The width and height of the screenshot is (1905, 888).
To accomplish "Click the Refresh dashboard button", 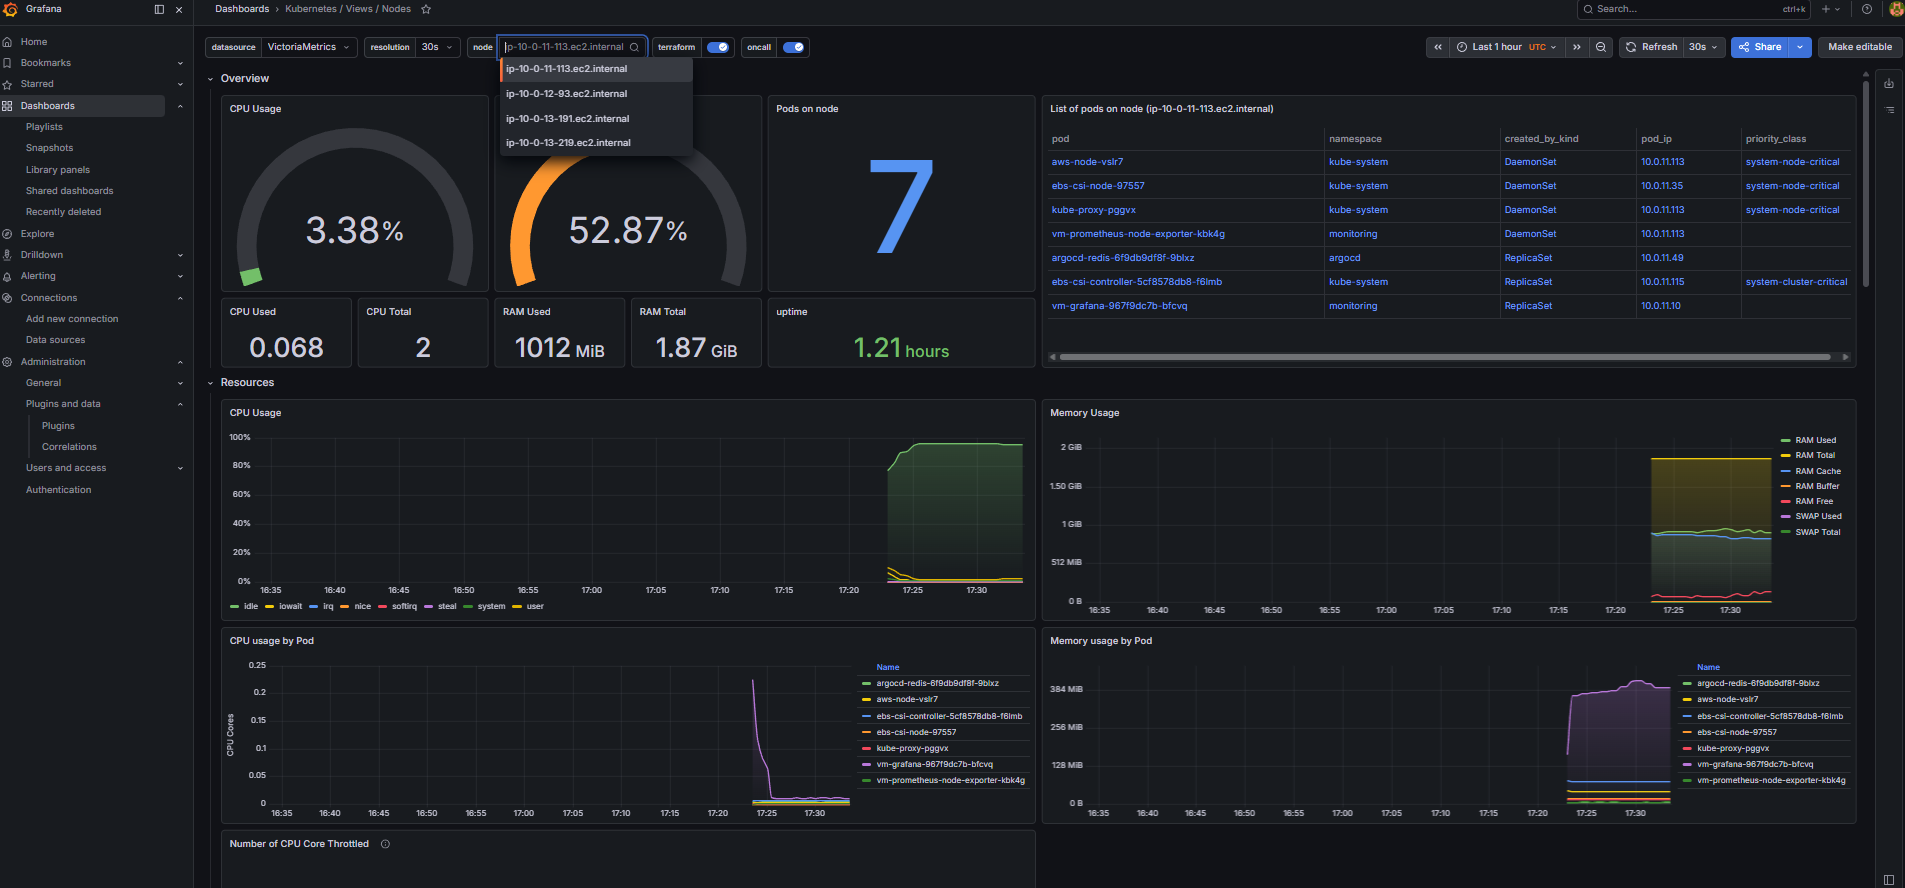I will pyautogui.click(x=1651, y=47).
